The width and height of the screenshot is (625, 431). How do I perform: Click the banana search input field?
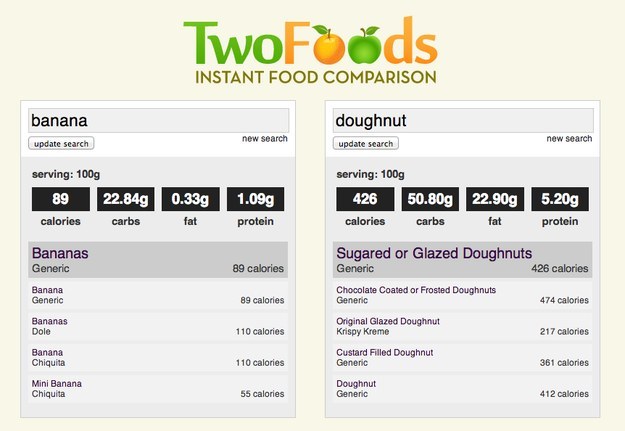158,120
